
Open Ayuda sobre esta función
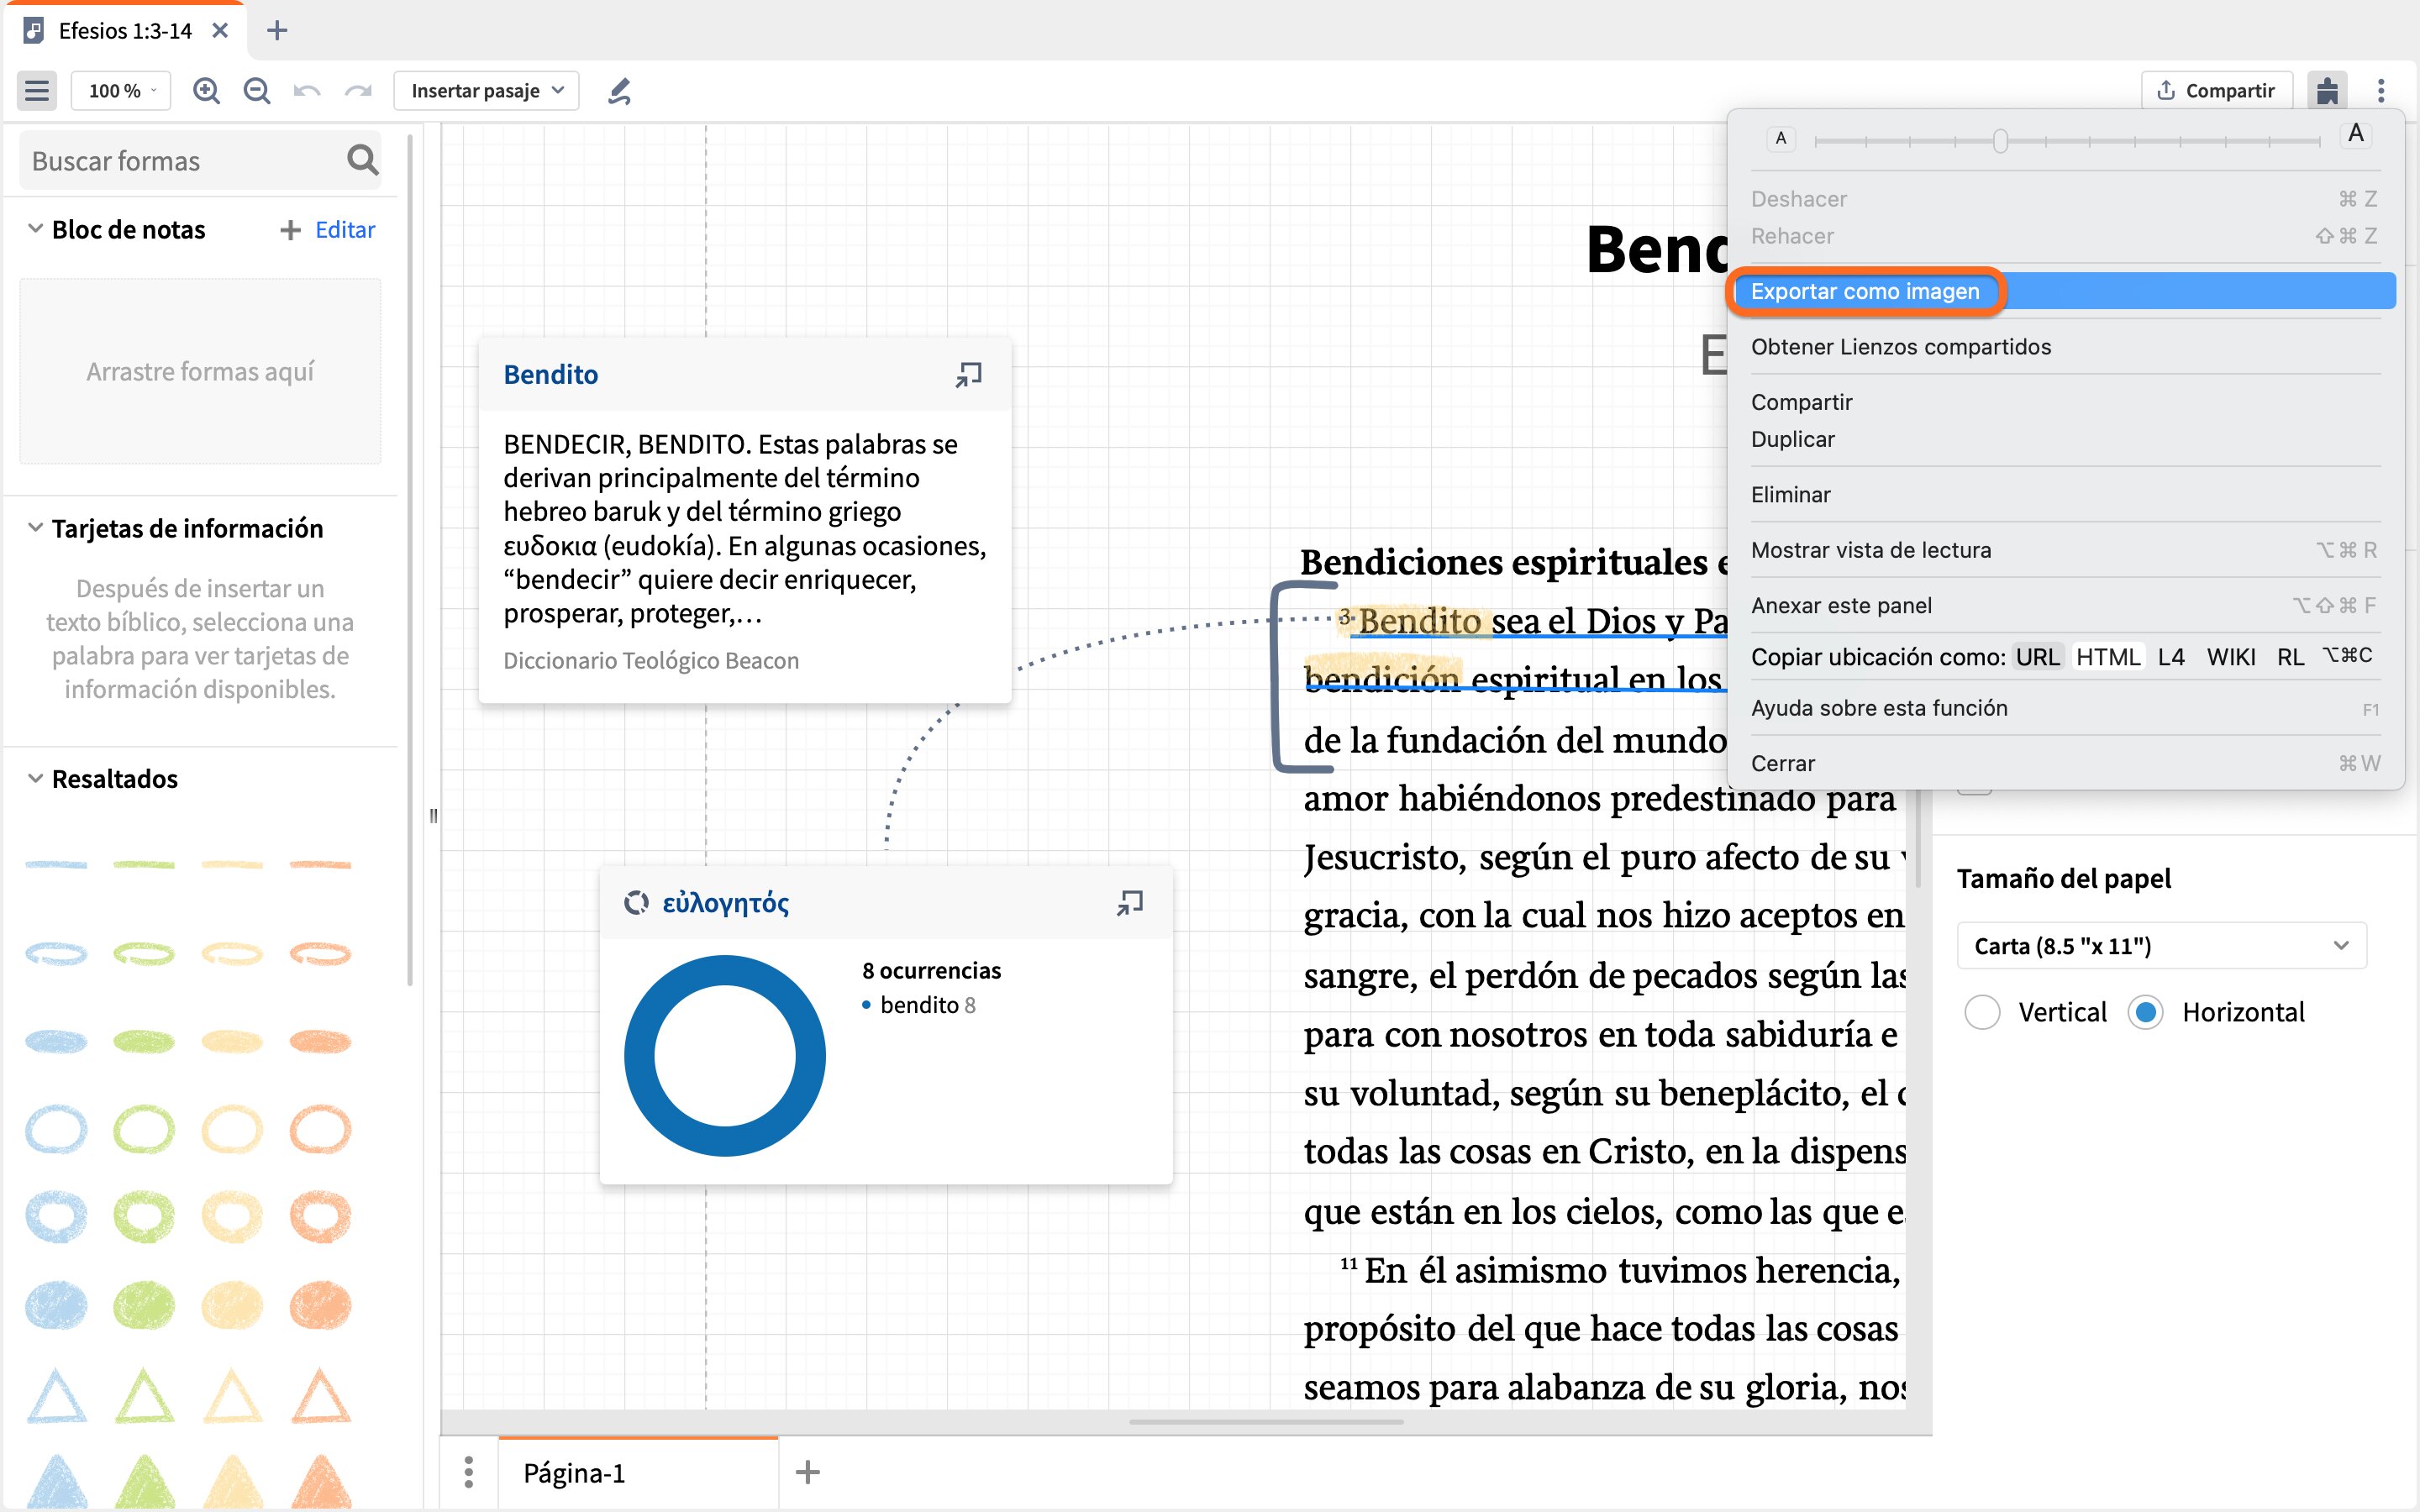coord(2065,708)
